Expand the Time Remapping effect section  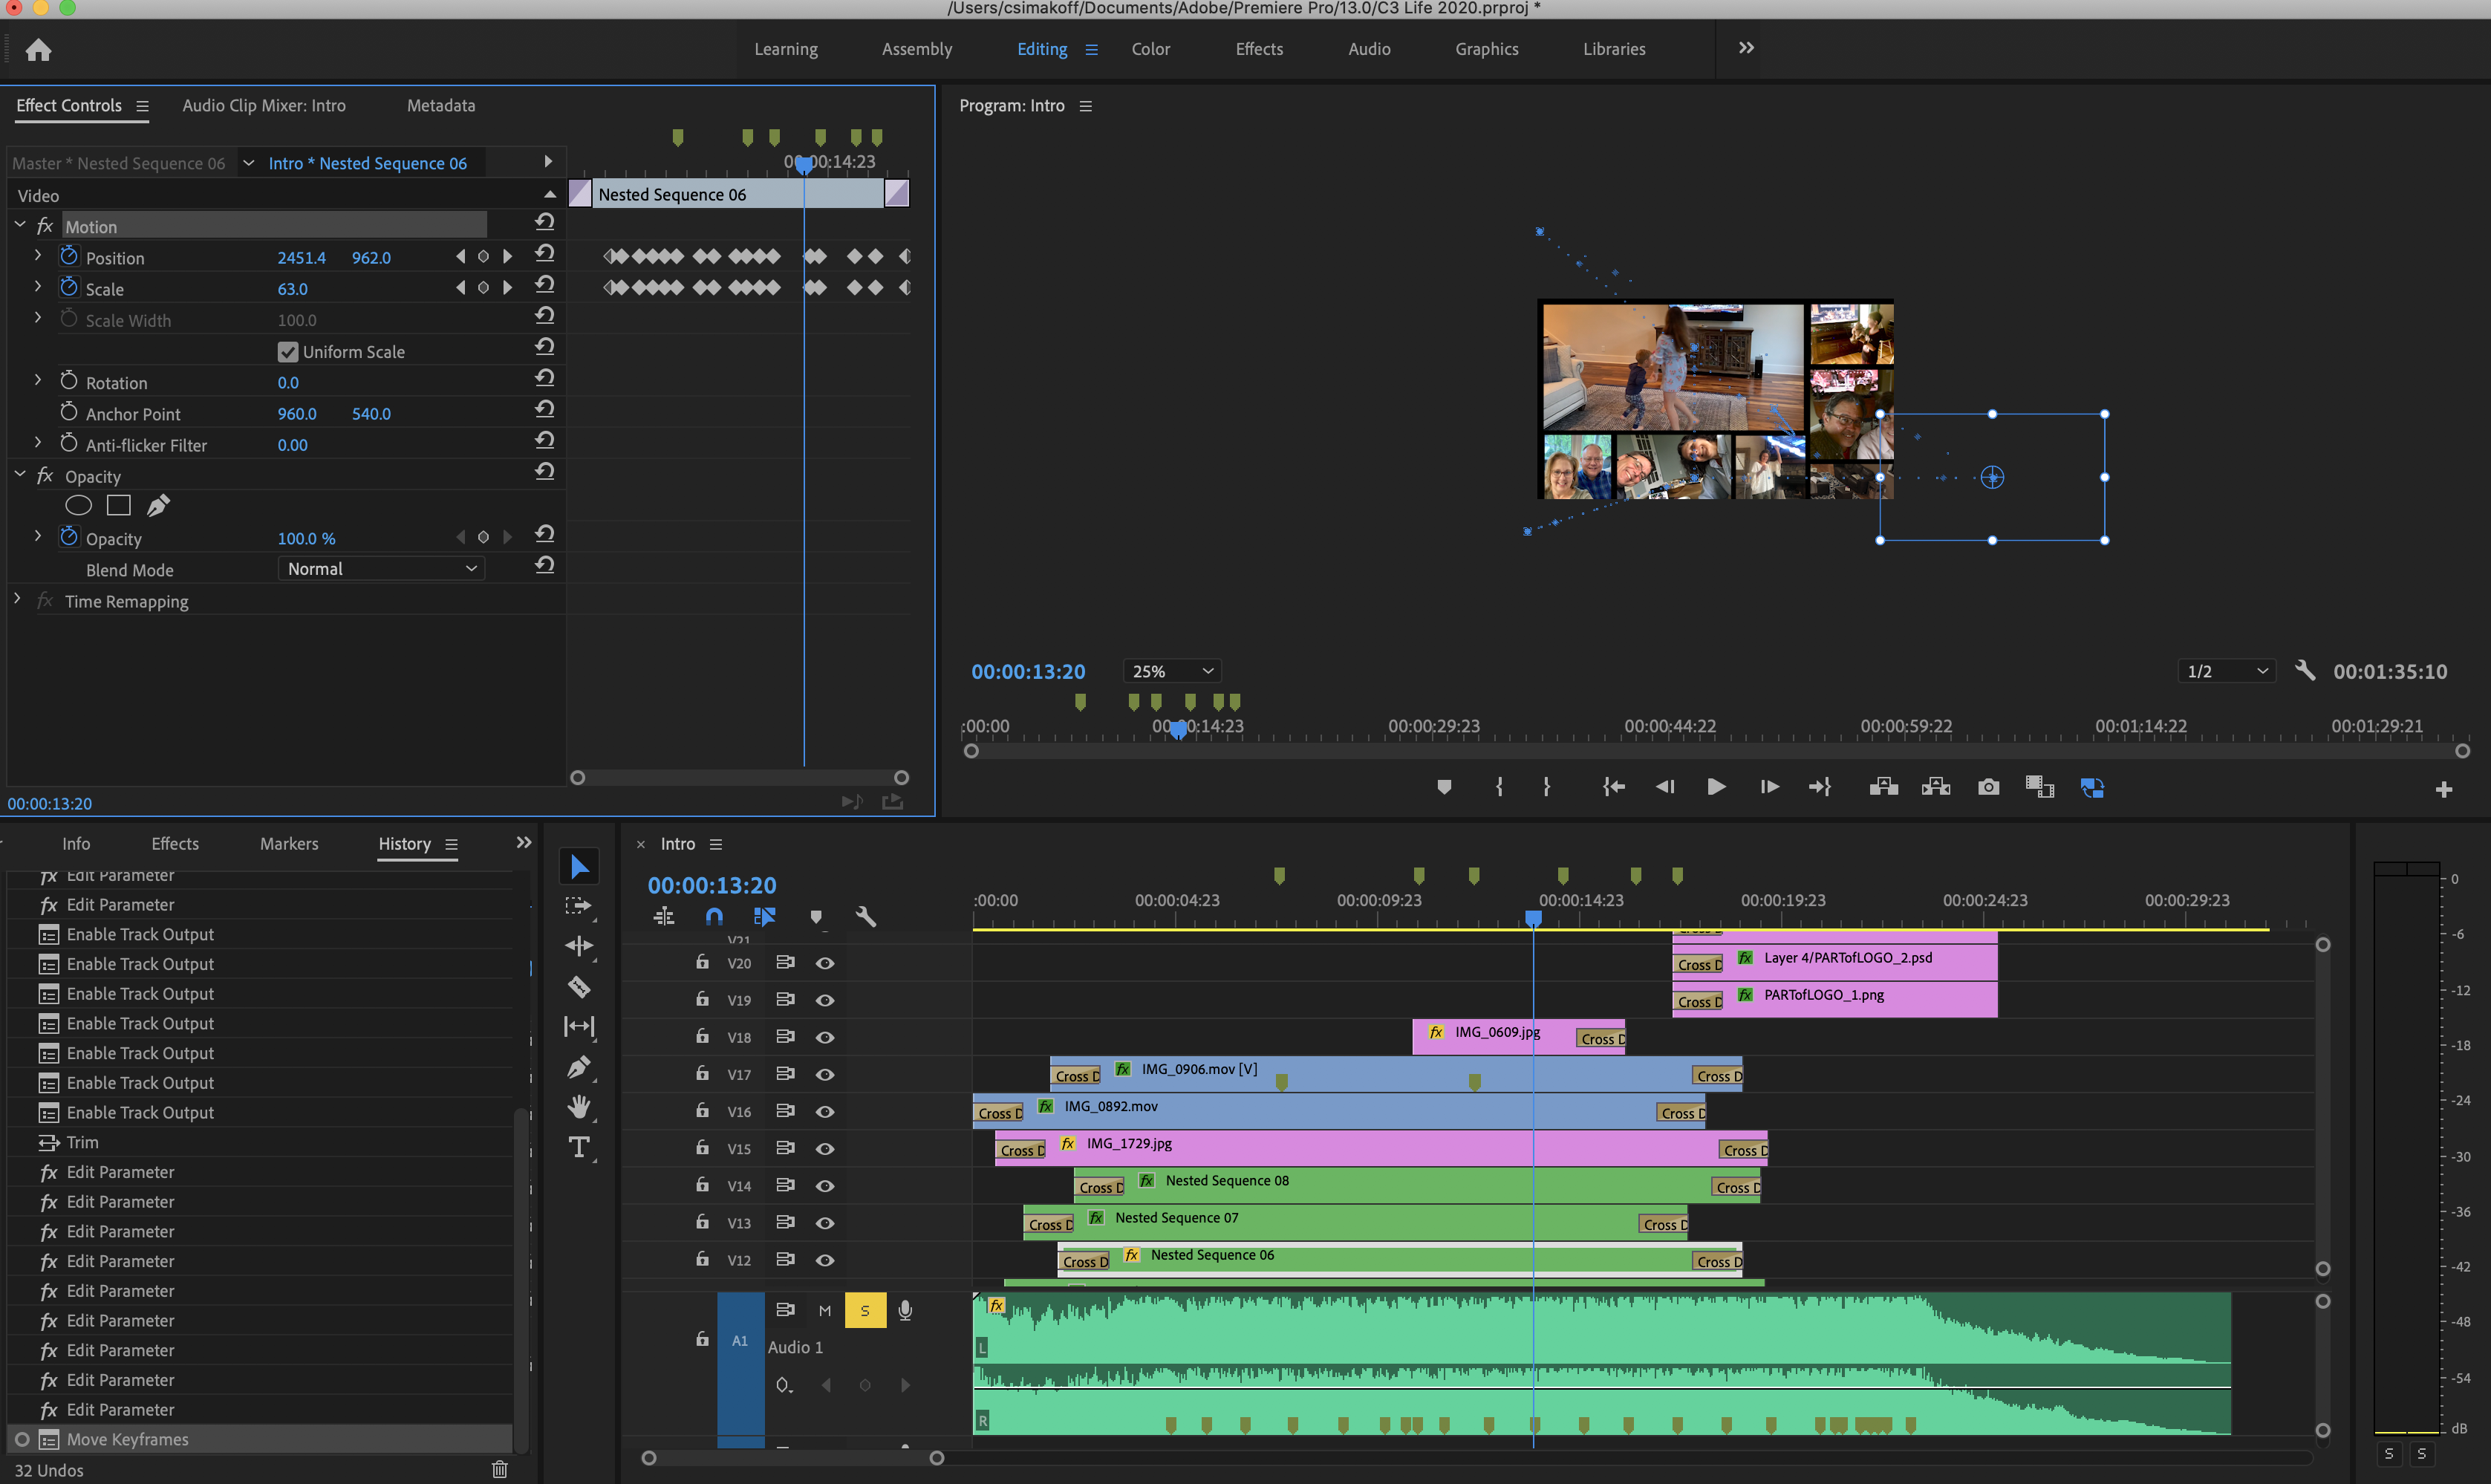tap(16, 601)
